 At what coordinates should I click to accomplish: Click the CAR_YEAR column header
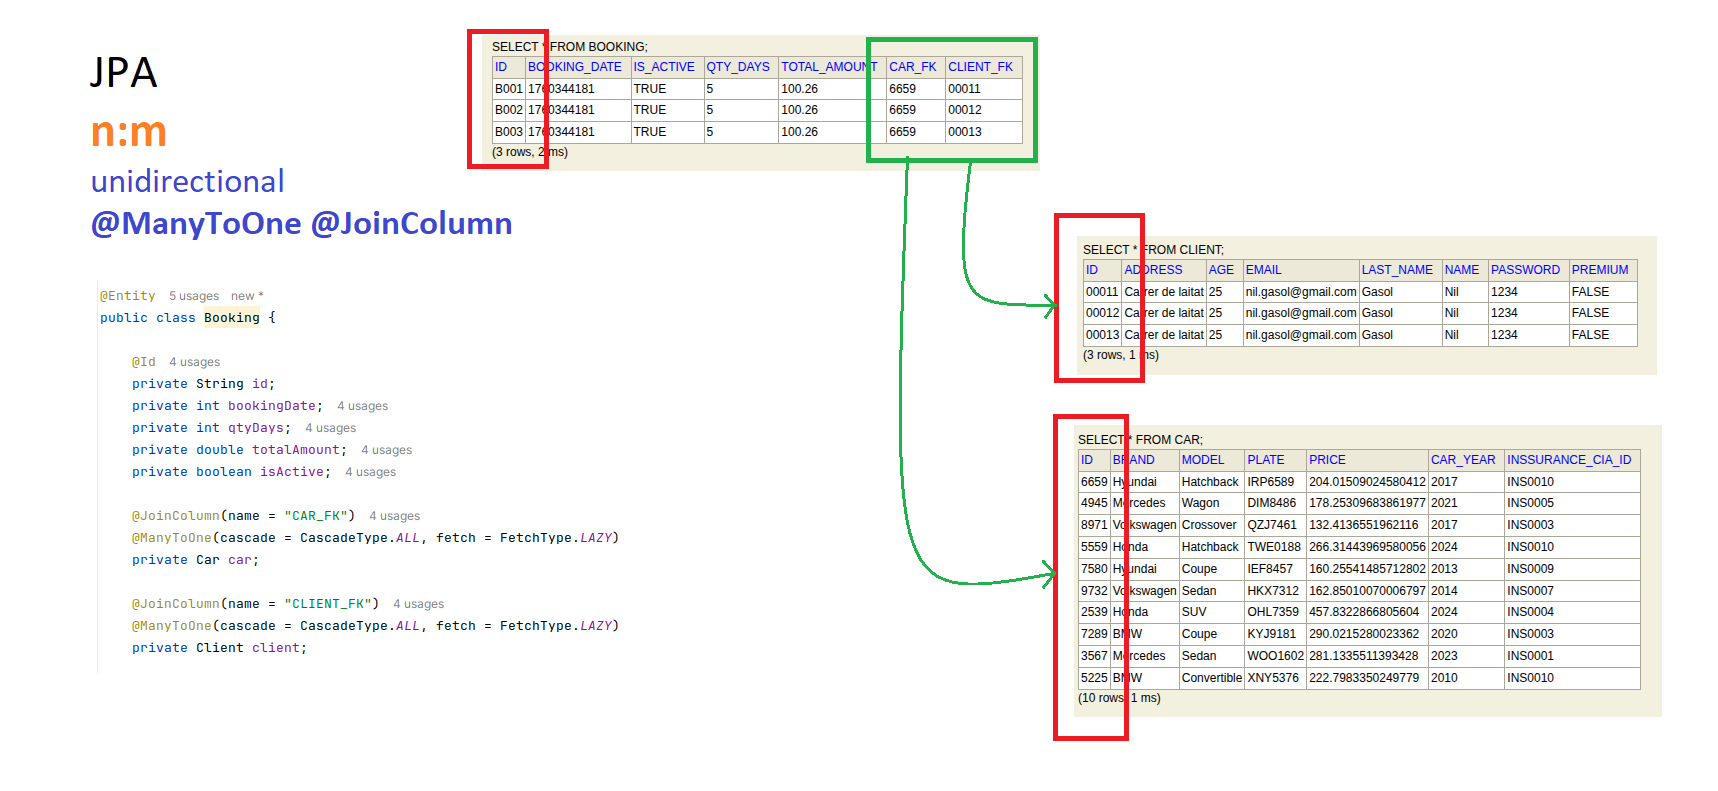(x=1462, y=460)
